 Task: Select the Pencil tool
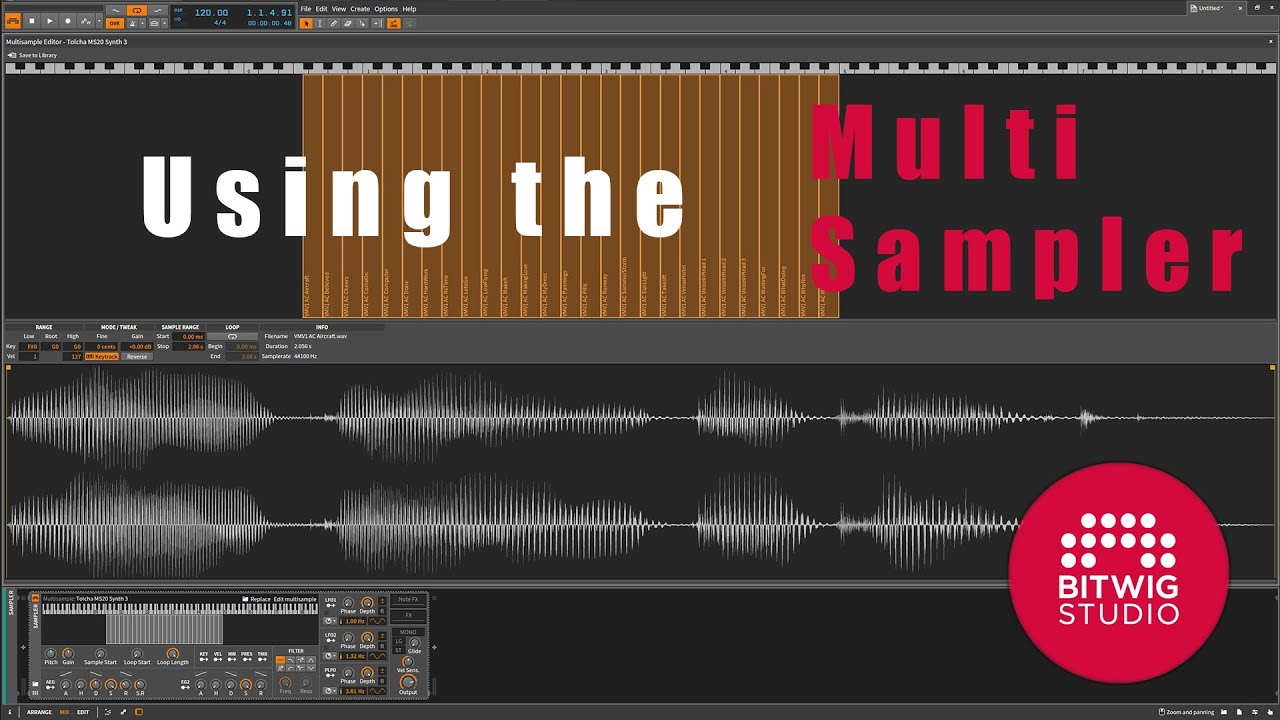pos(334,23)
